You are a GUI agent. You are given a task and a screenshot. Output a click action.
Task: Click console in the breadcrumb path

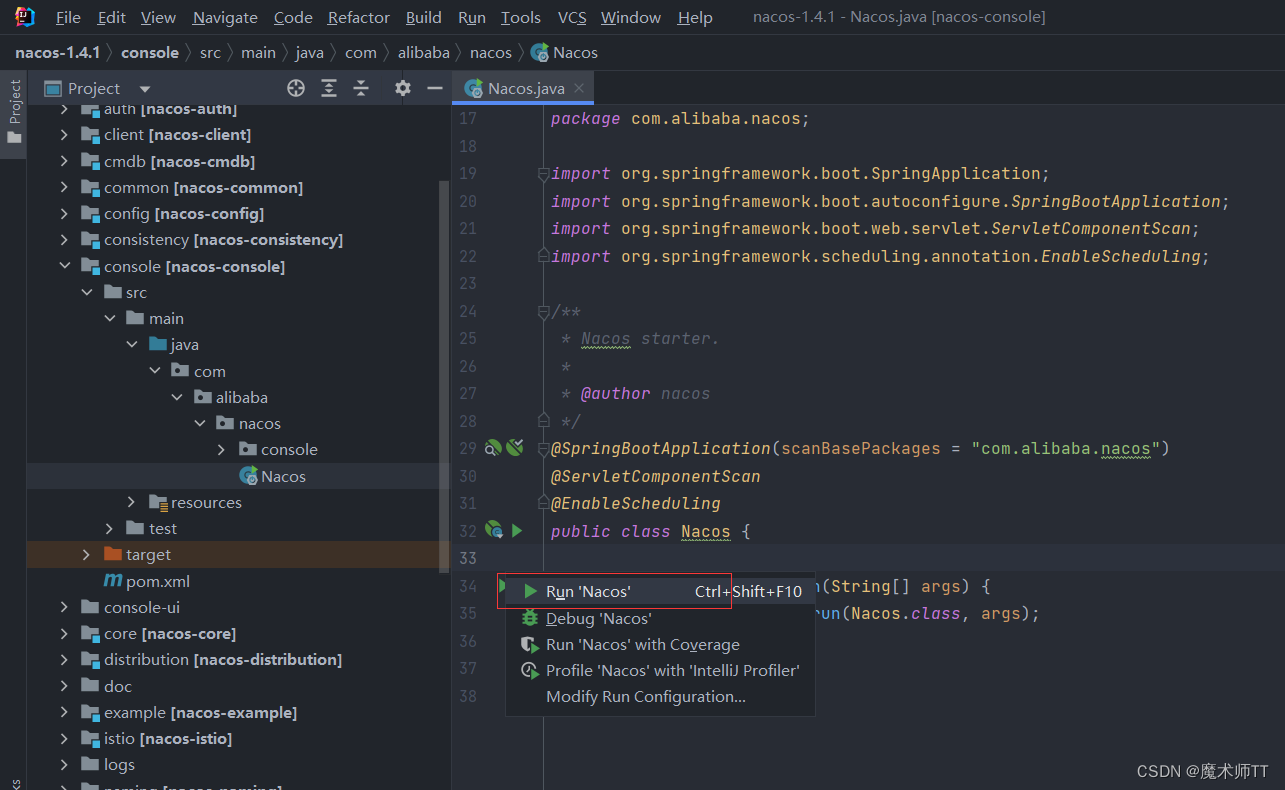point(150,52)
